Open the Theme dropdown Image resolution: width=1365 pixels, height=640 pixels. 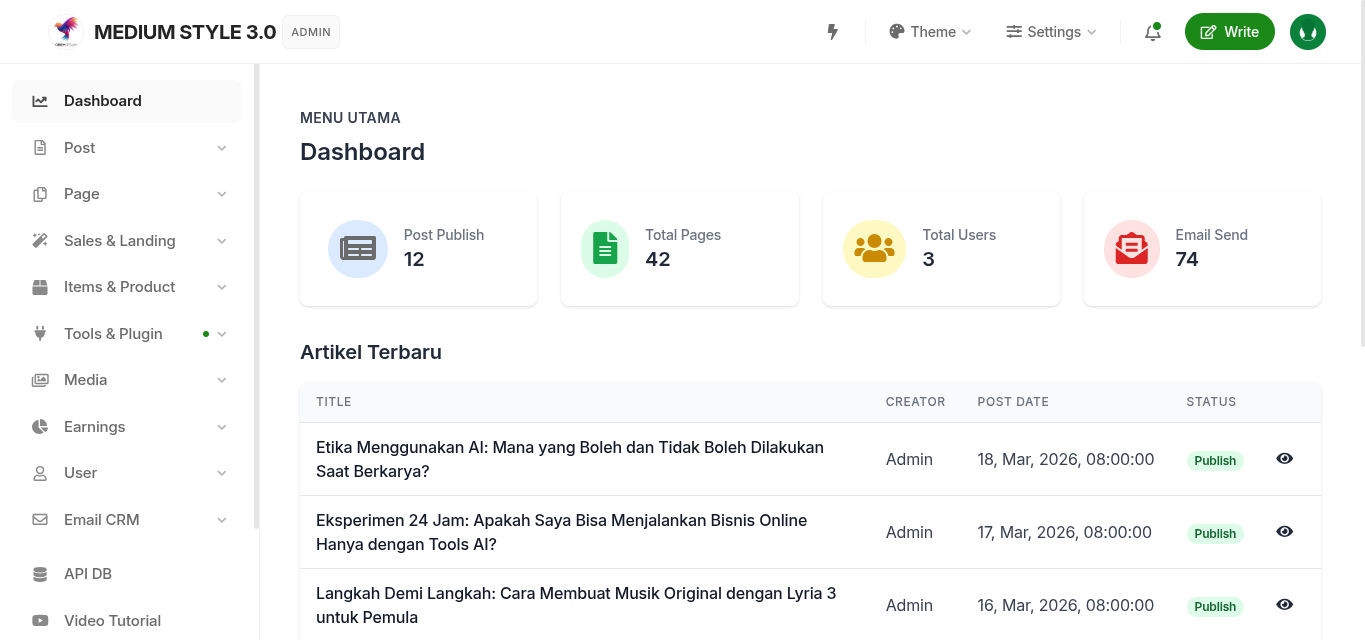point(930,32)
